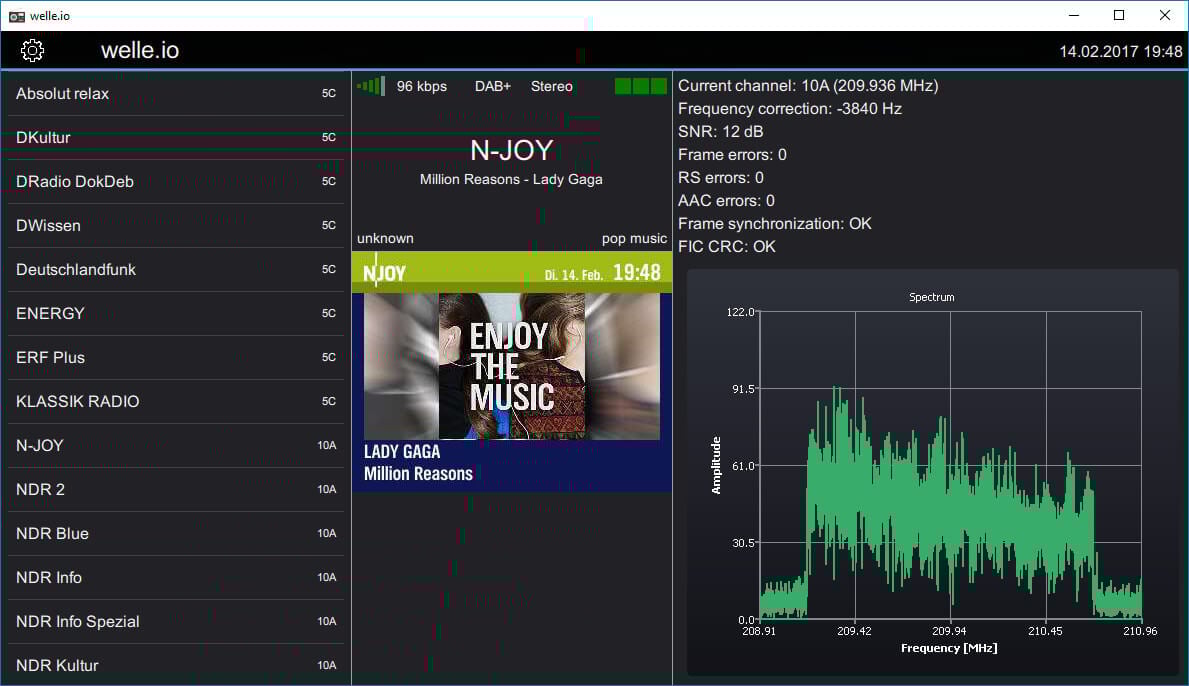Click the Million Reasons - Lady Gaga text
1189x686 pixels.
[511, 180]
